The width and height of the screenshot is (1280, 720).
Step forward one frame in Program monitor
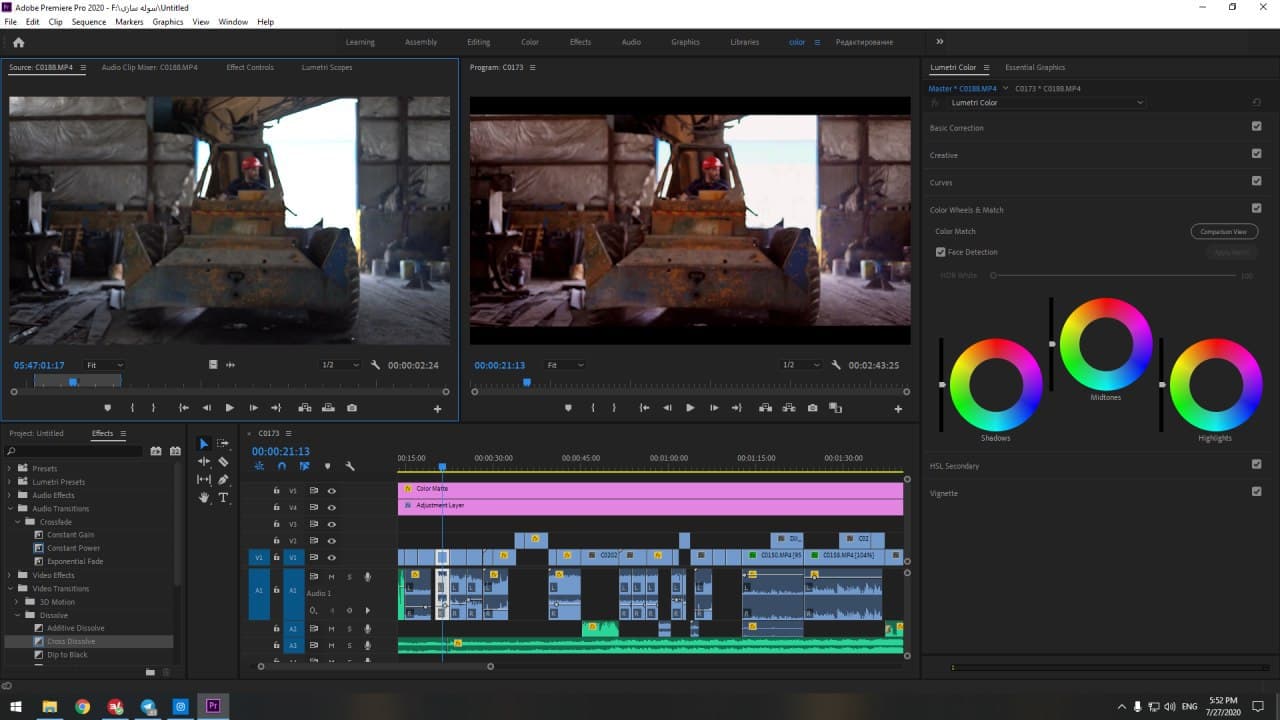714,408
